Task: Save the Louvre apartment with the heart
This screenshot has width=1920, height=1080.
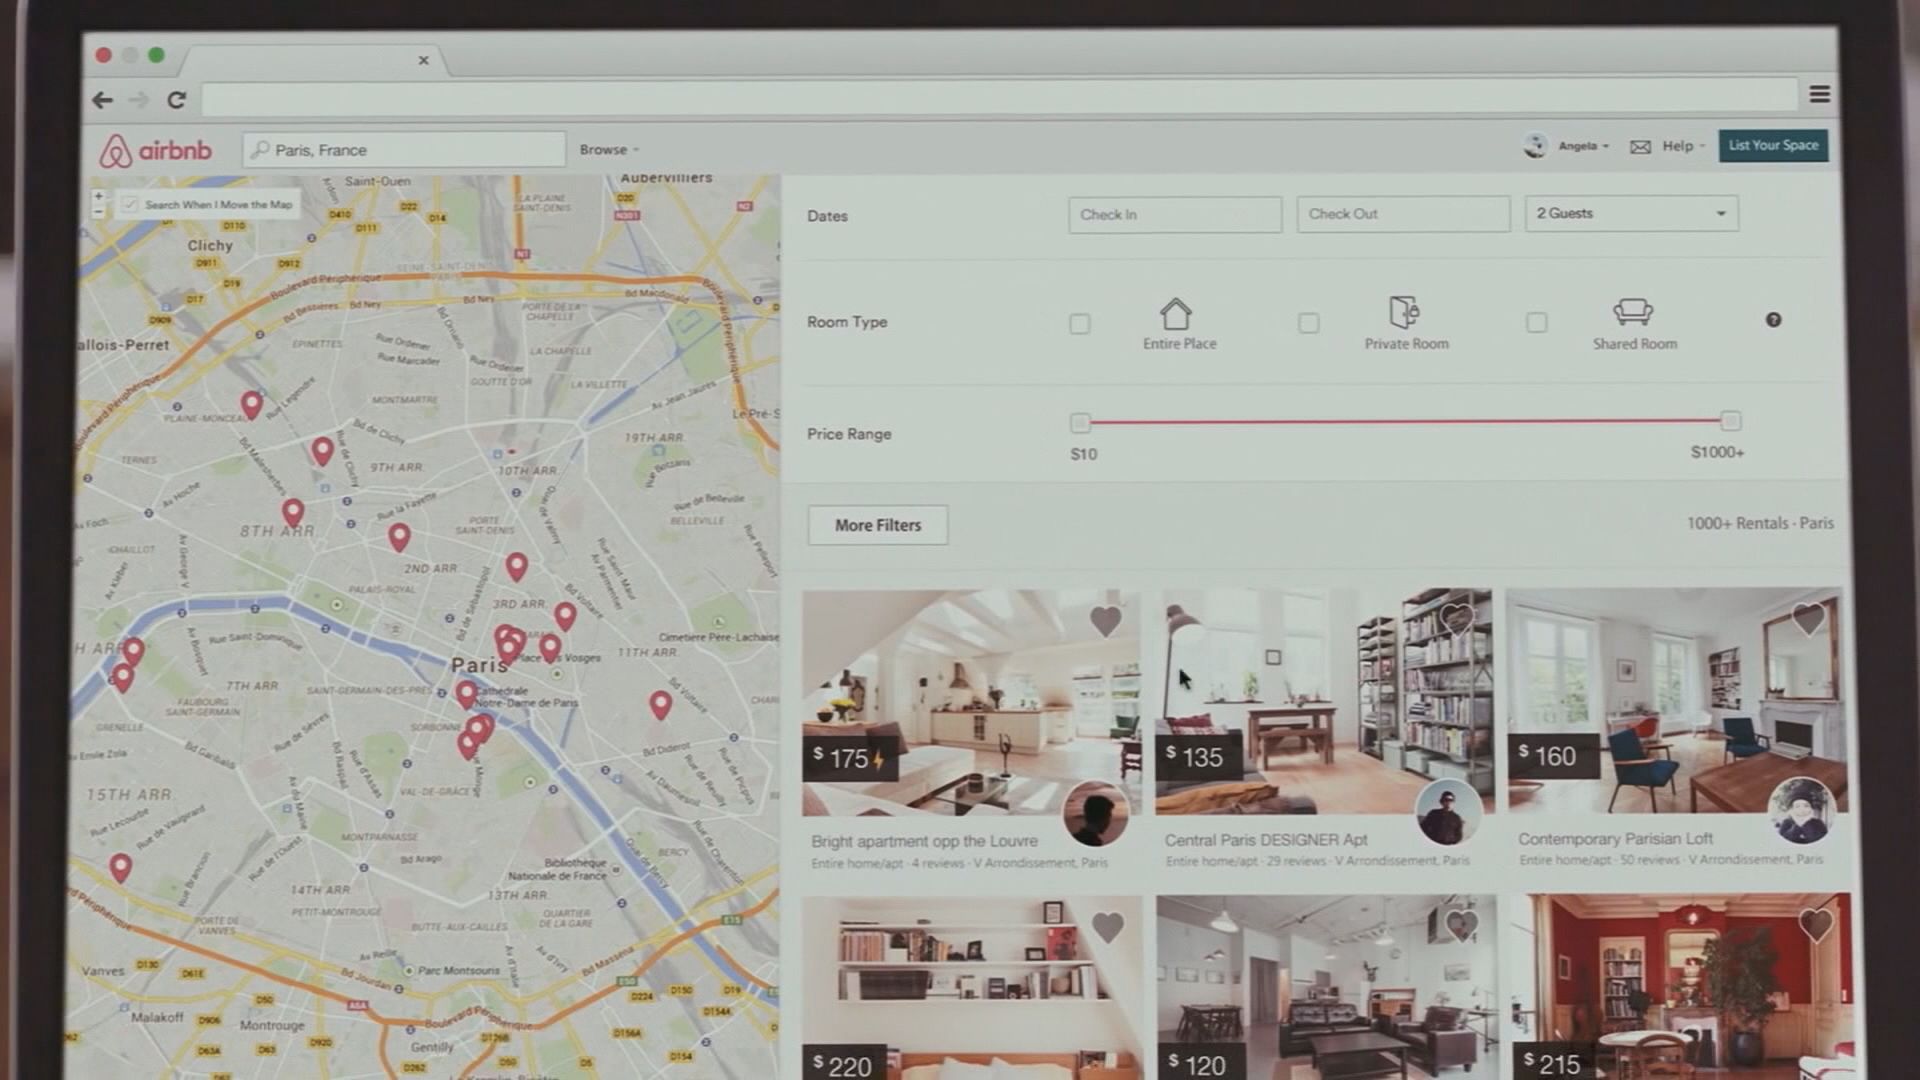Action: pyautogui.click(x=1105, y=621)
